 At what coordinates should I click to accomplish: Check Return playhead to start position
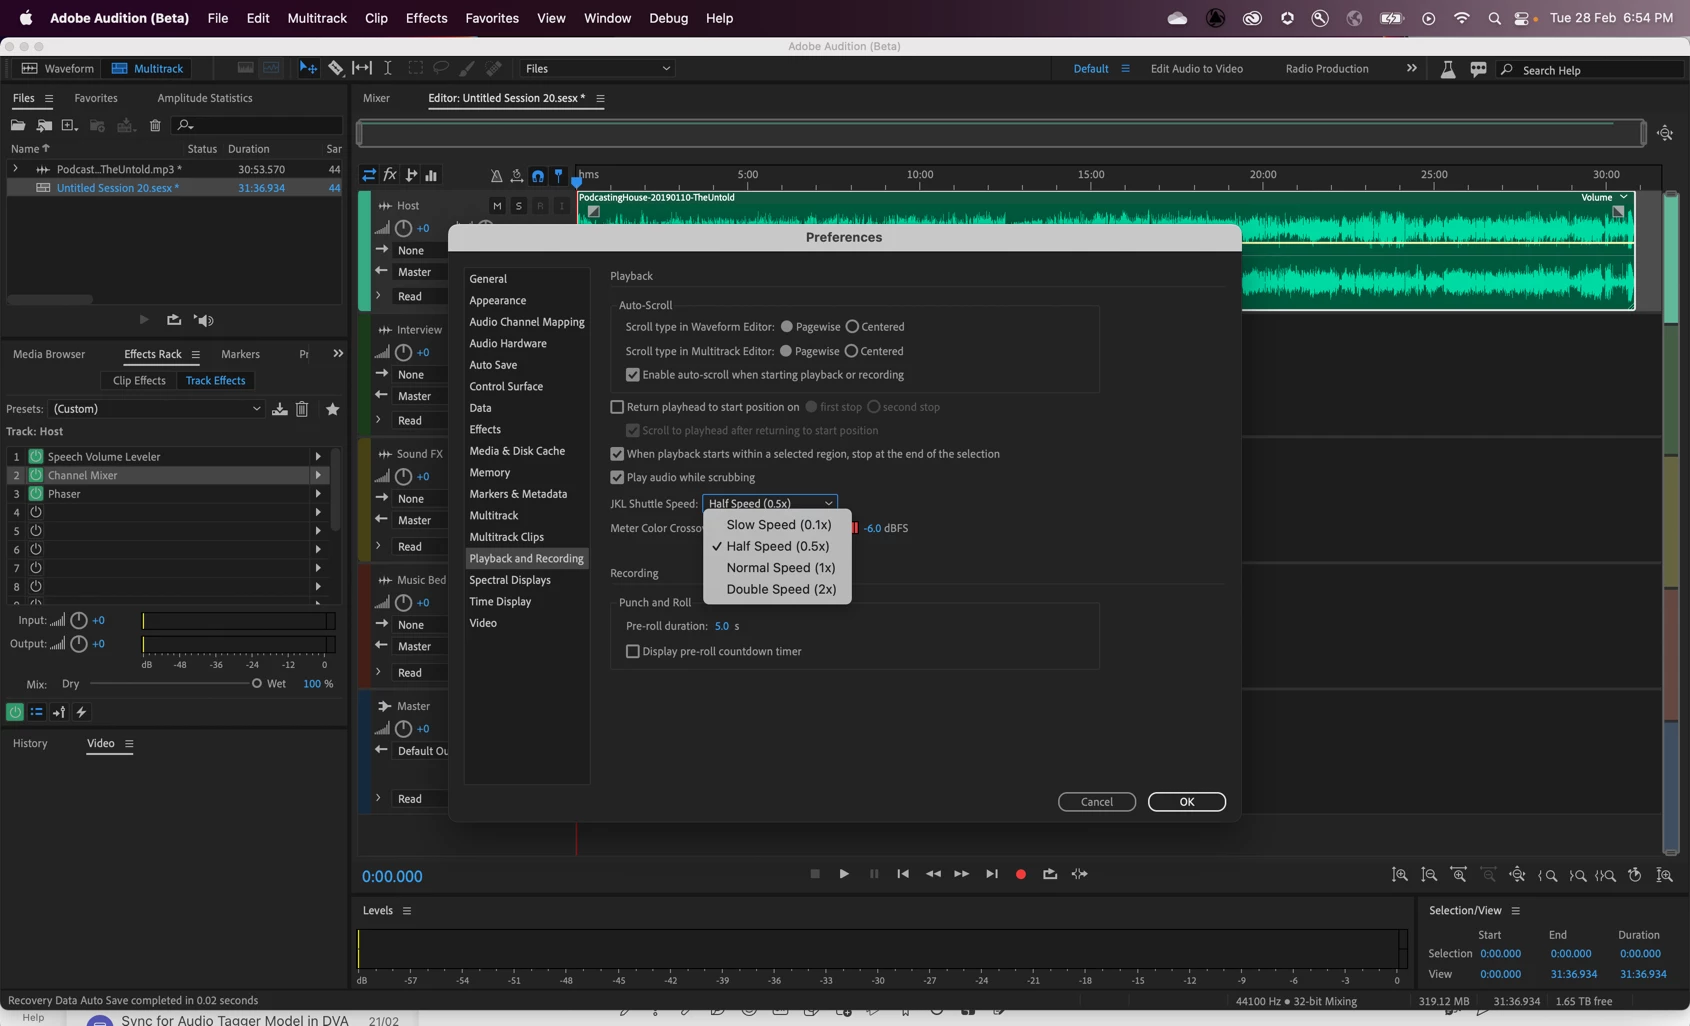pos(617,407)
